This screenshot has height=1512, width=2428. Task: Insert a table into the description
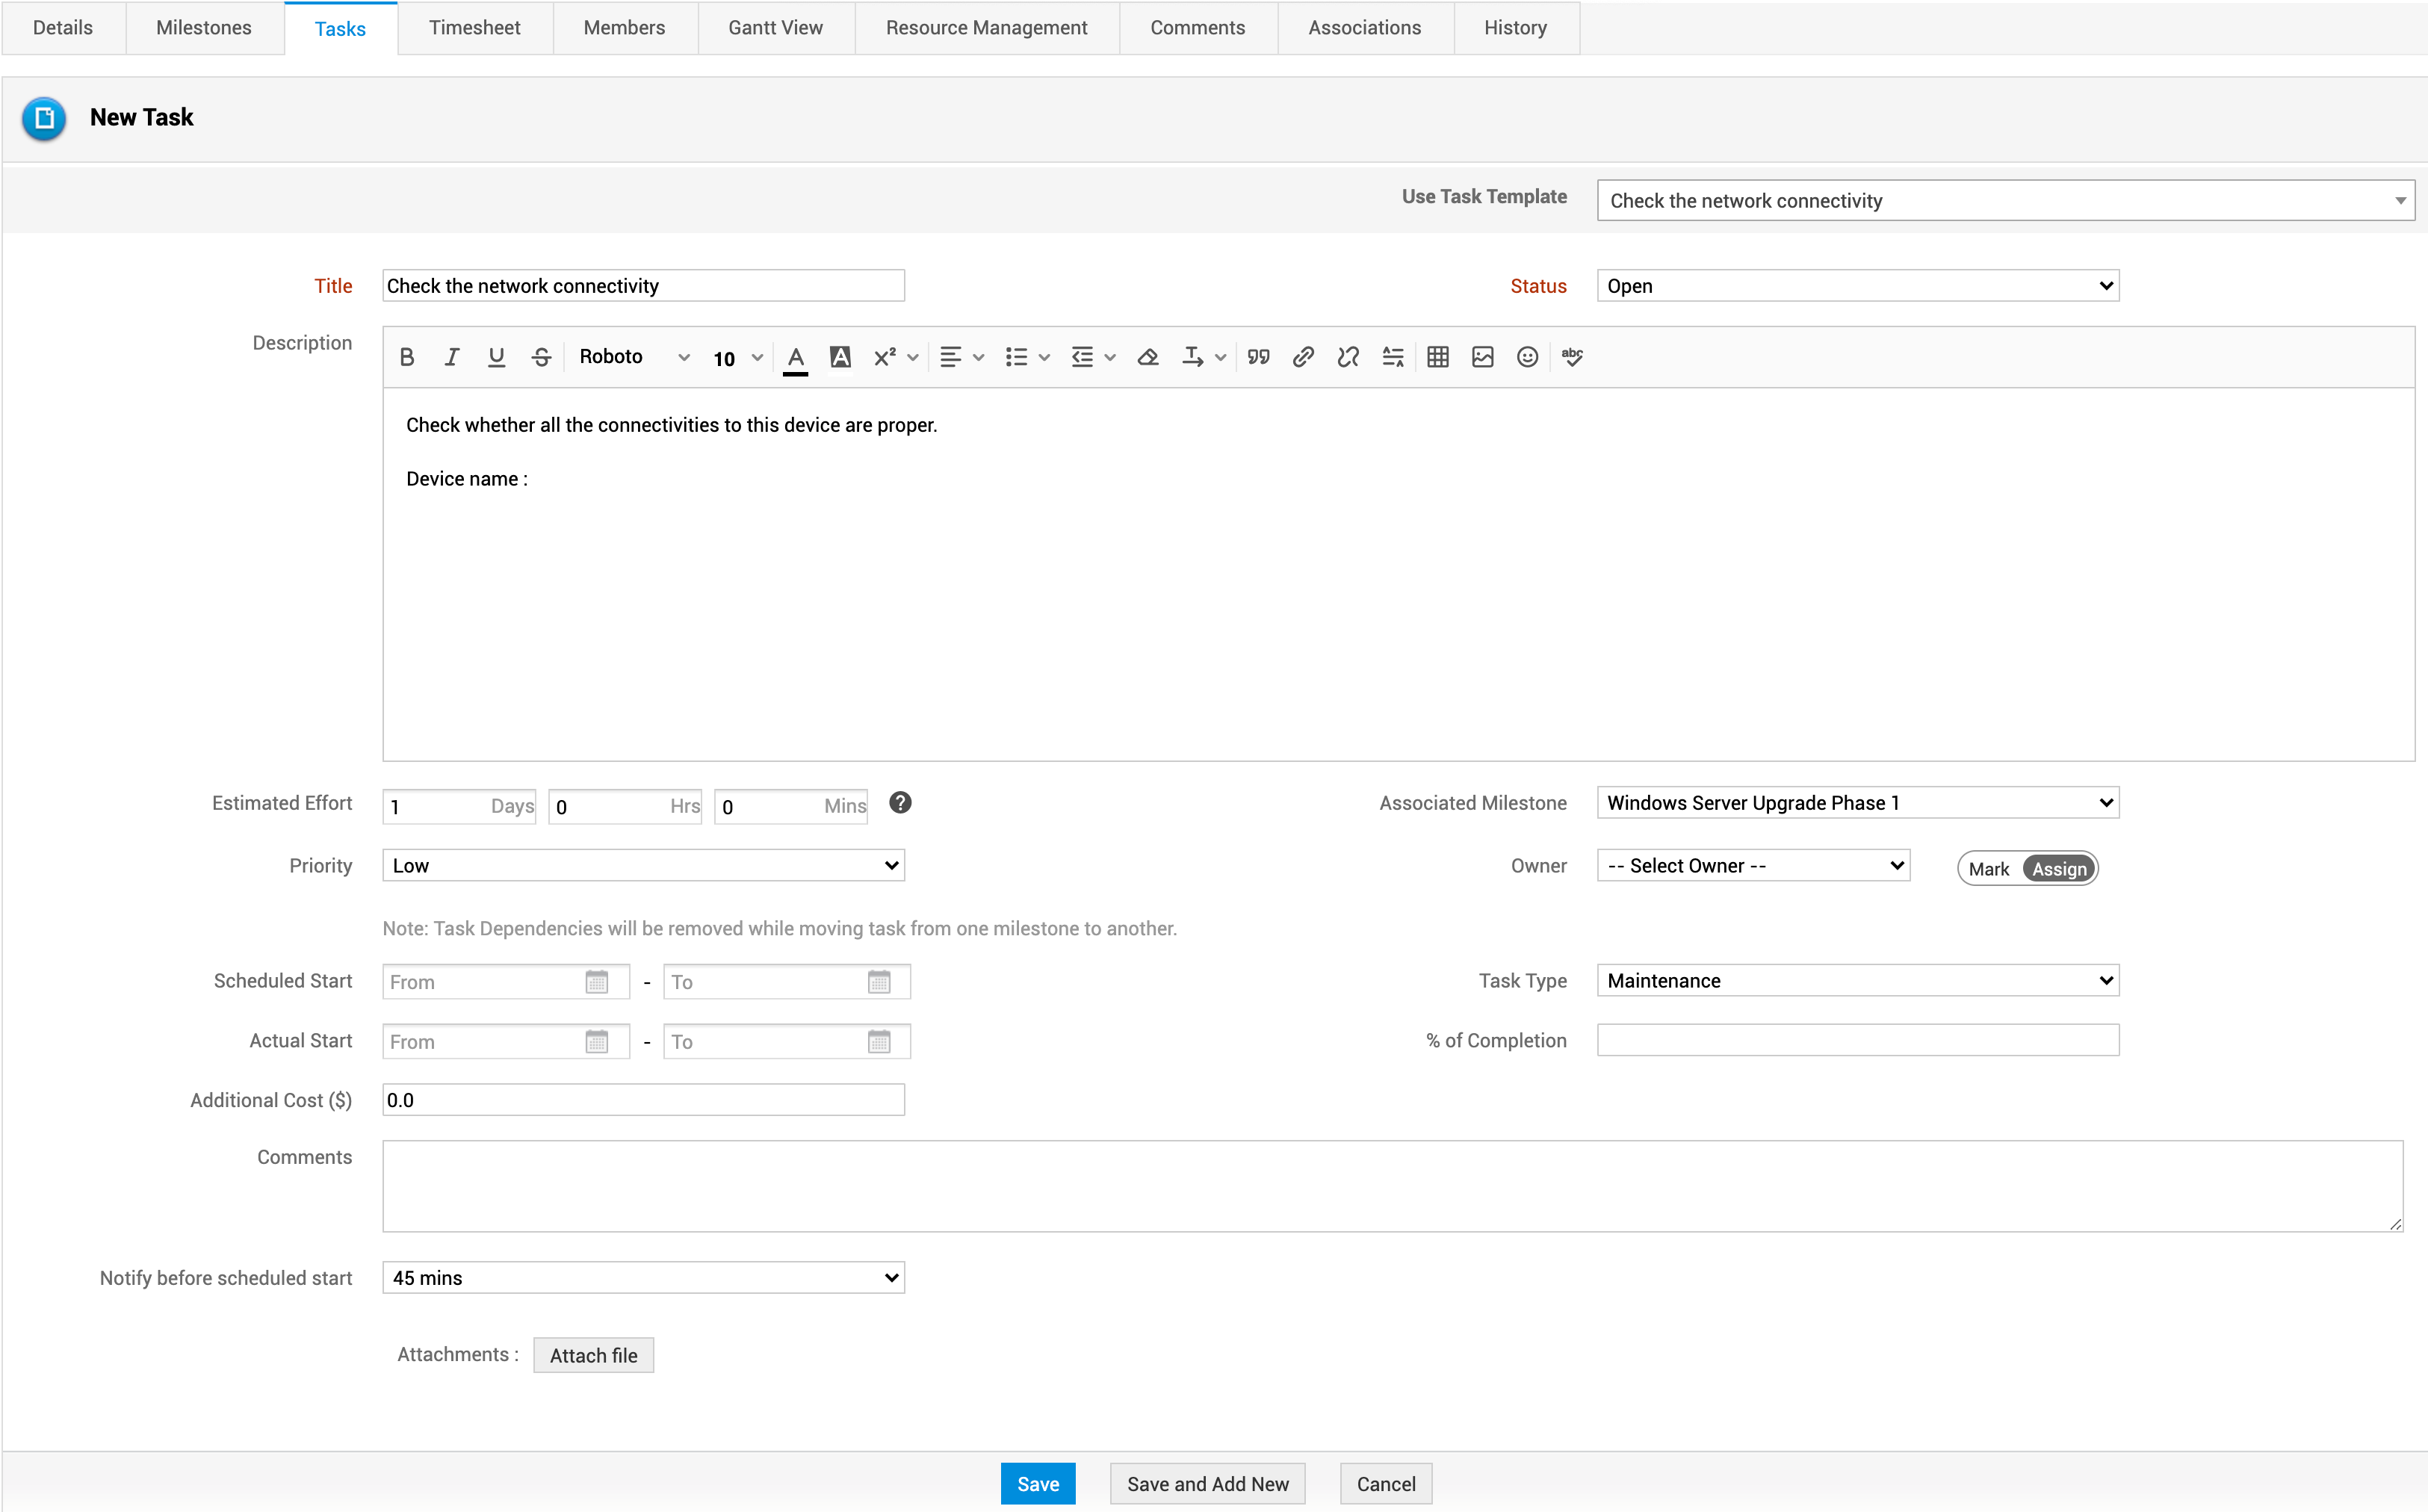[1437, 357]
